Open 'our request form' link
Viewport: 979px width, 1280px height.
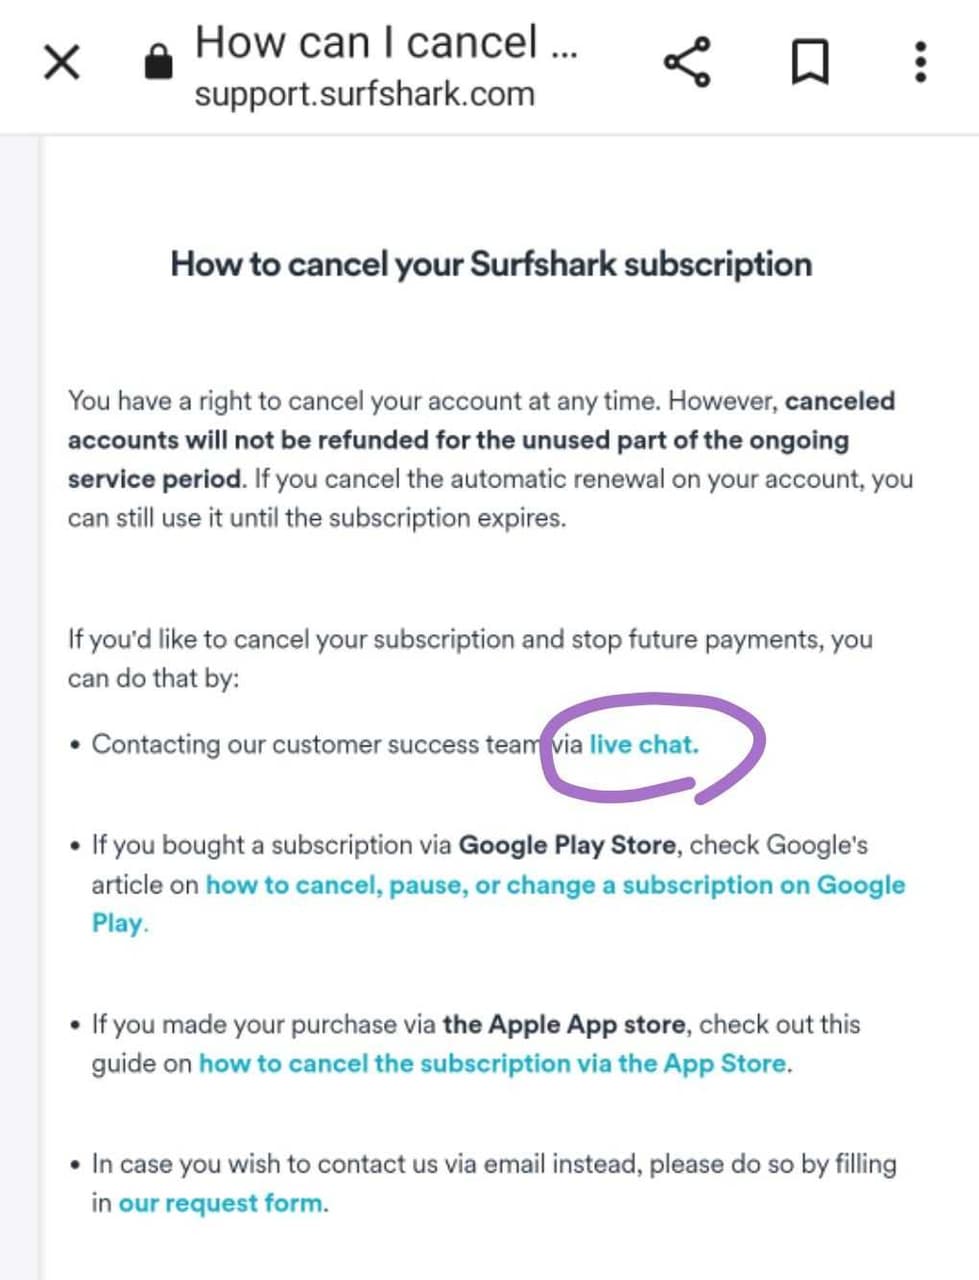tap(223, 1203)
